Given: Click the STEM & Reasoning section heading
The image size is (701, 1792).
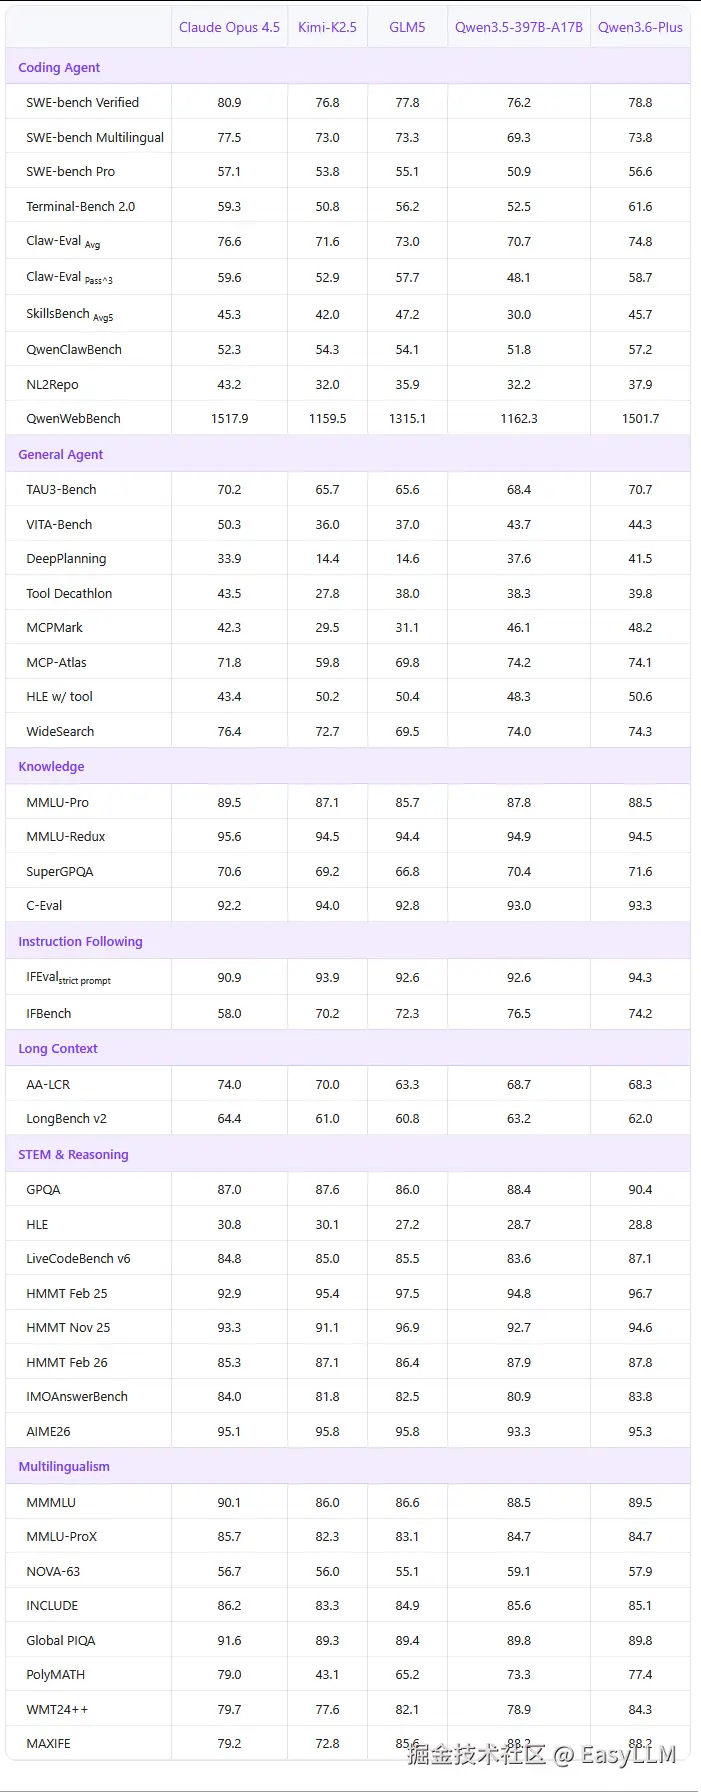Looking at the screenshot, I should (73, 1154).
